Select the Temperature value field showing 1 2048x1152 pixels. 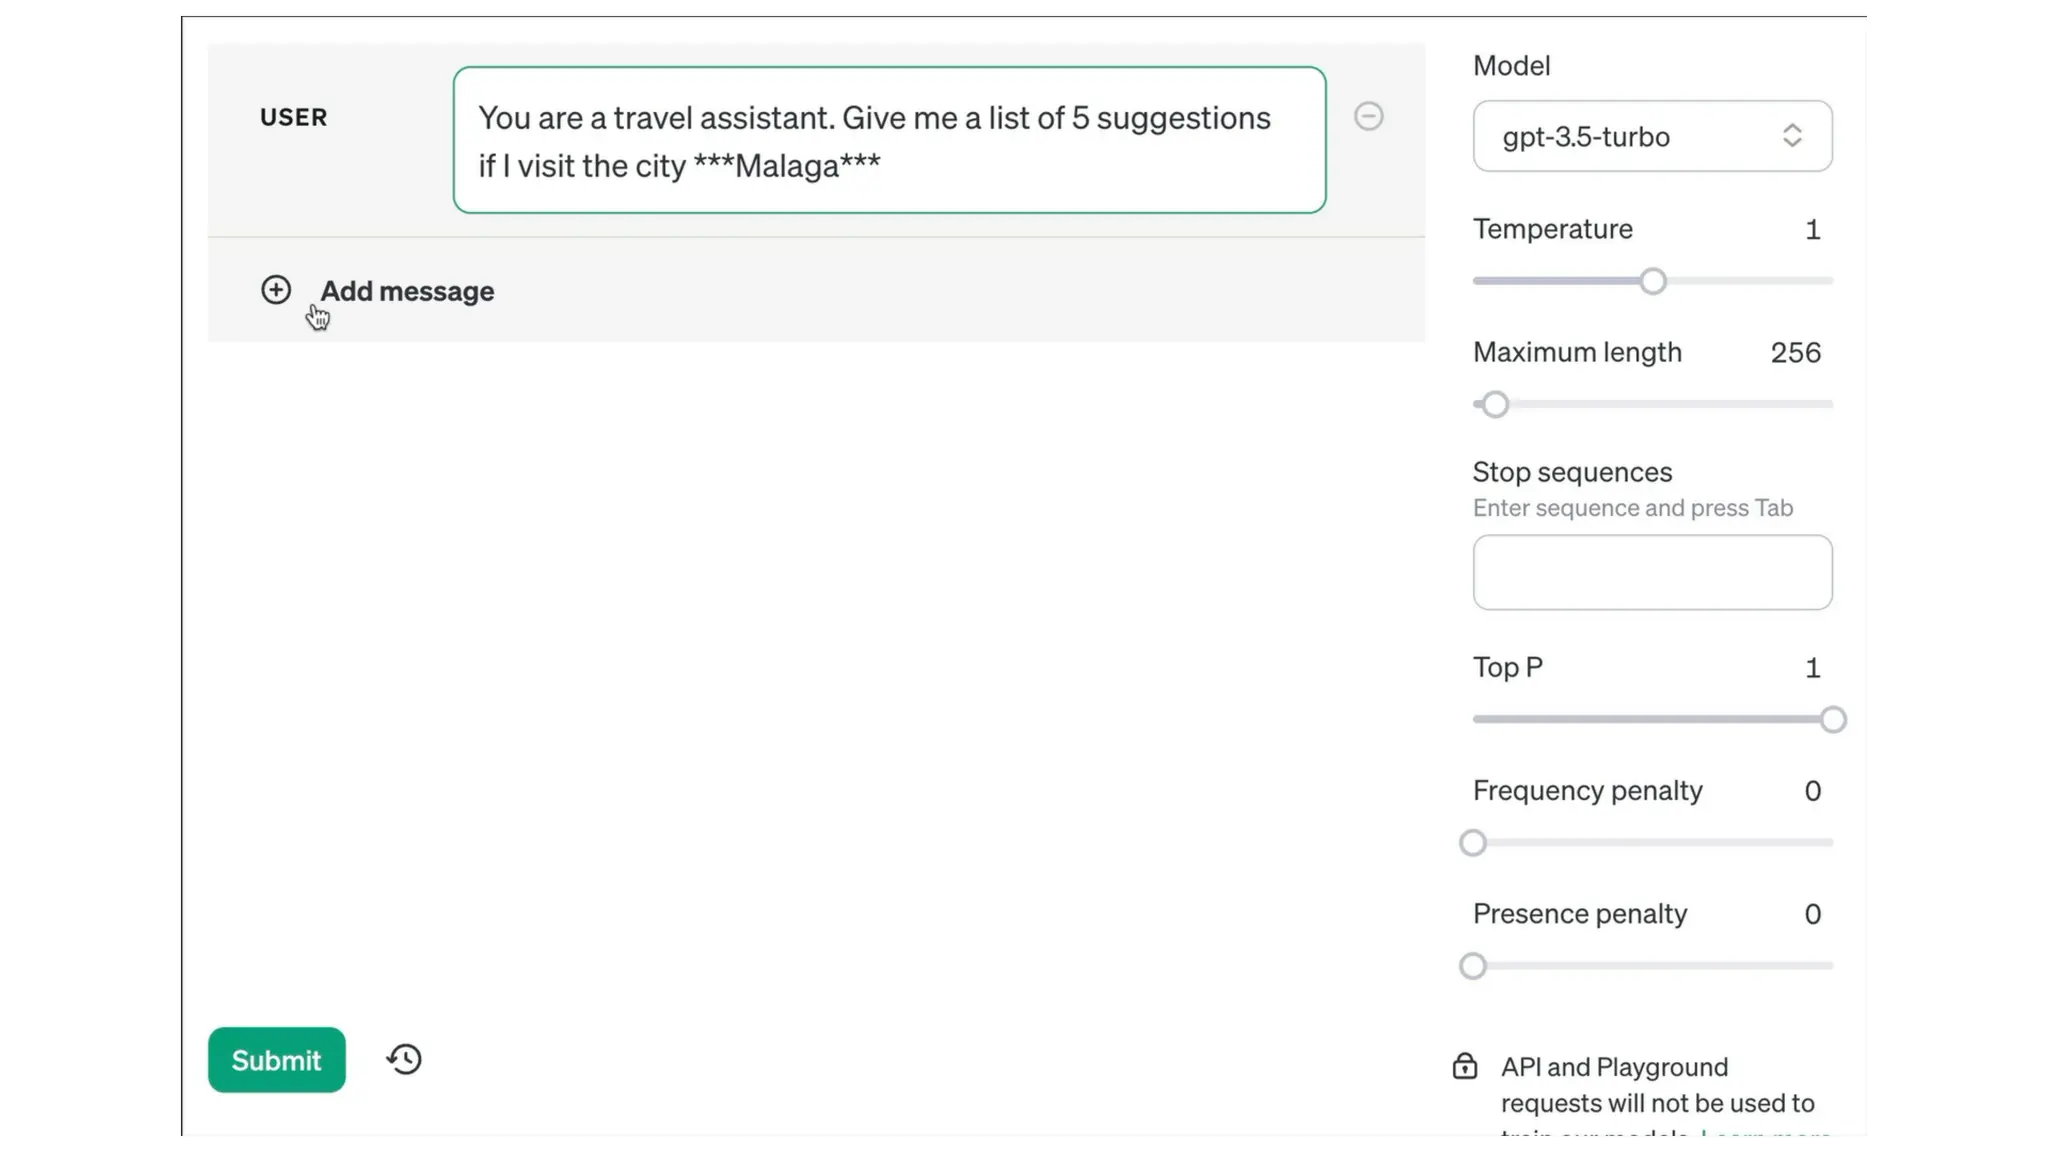[x=1812, y=230]
